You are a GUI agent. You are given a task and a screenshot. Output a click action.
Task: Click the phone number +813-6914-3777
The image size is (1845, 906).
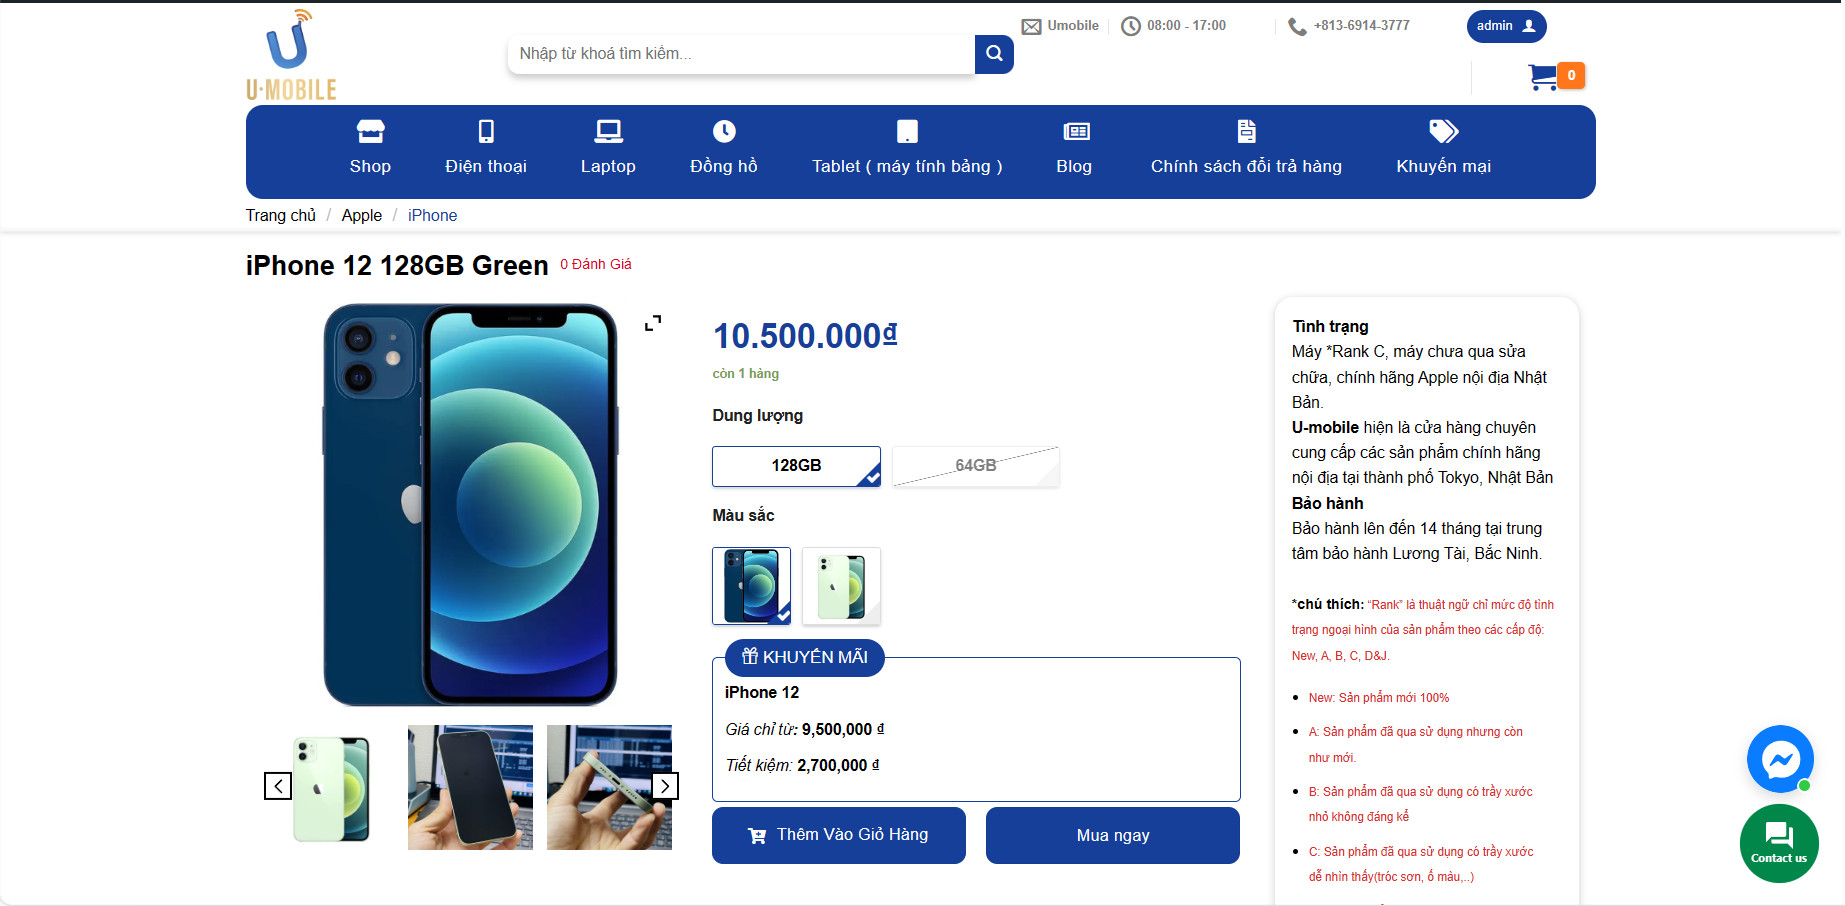pos(1361,26)
